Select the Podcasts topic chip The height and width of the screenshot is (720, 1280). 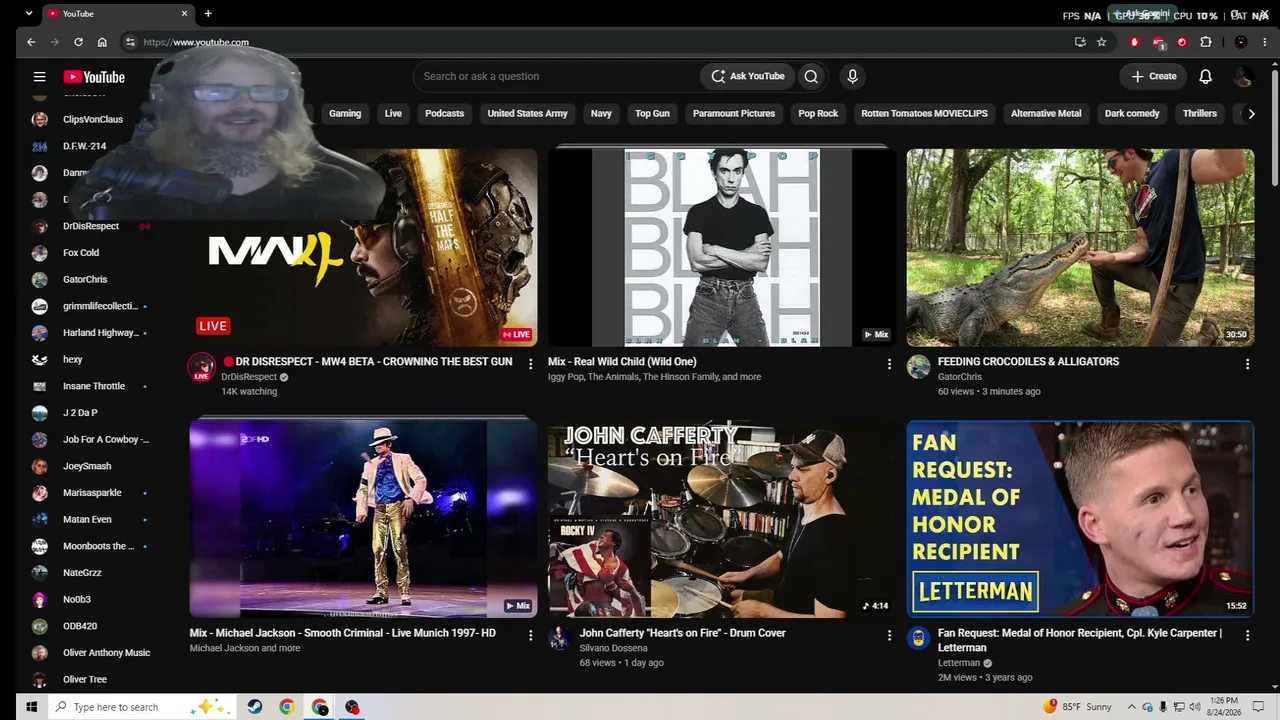click(444, 114)
